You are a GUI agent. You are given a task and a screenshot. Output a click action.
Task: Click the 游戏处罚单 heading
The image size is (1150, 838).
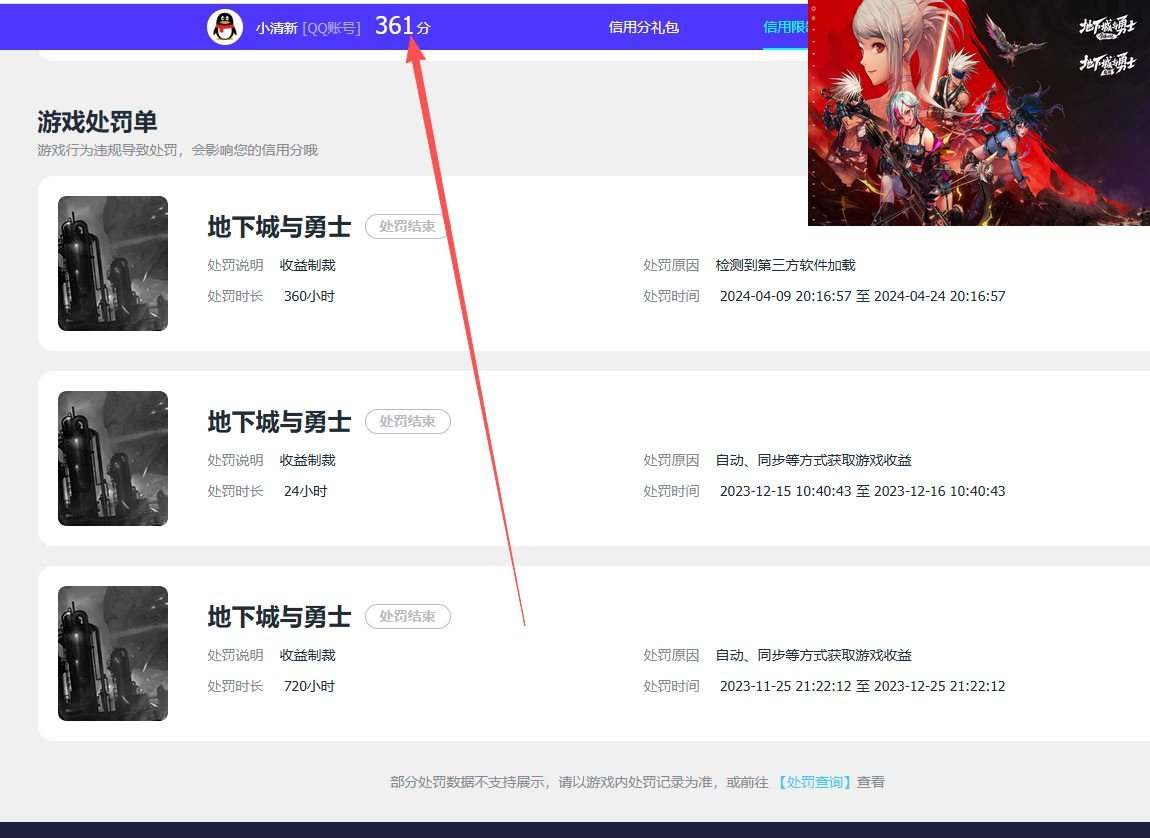pos(98,122)
